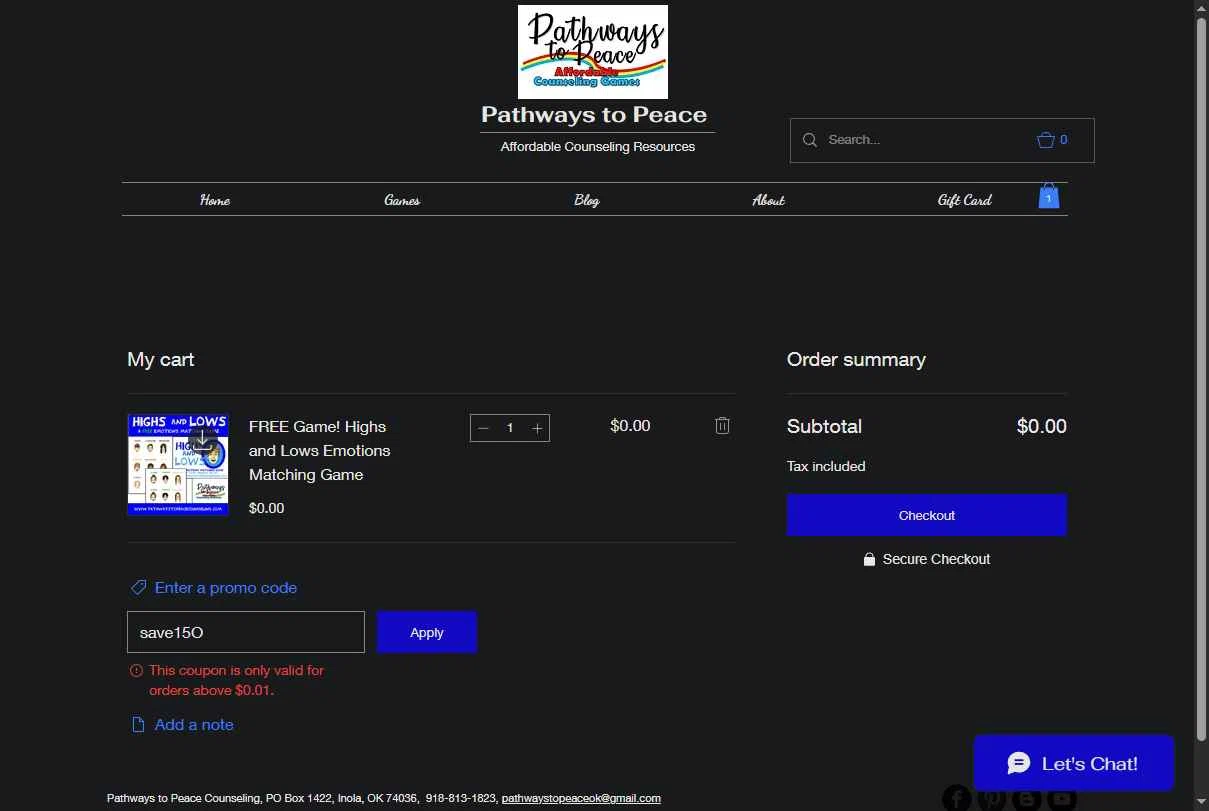Click the search magnifier icon
This screenshot has width=1209, height=811.
coord(810,140)
